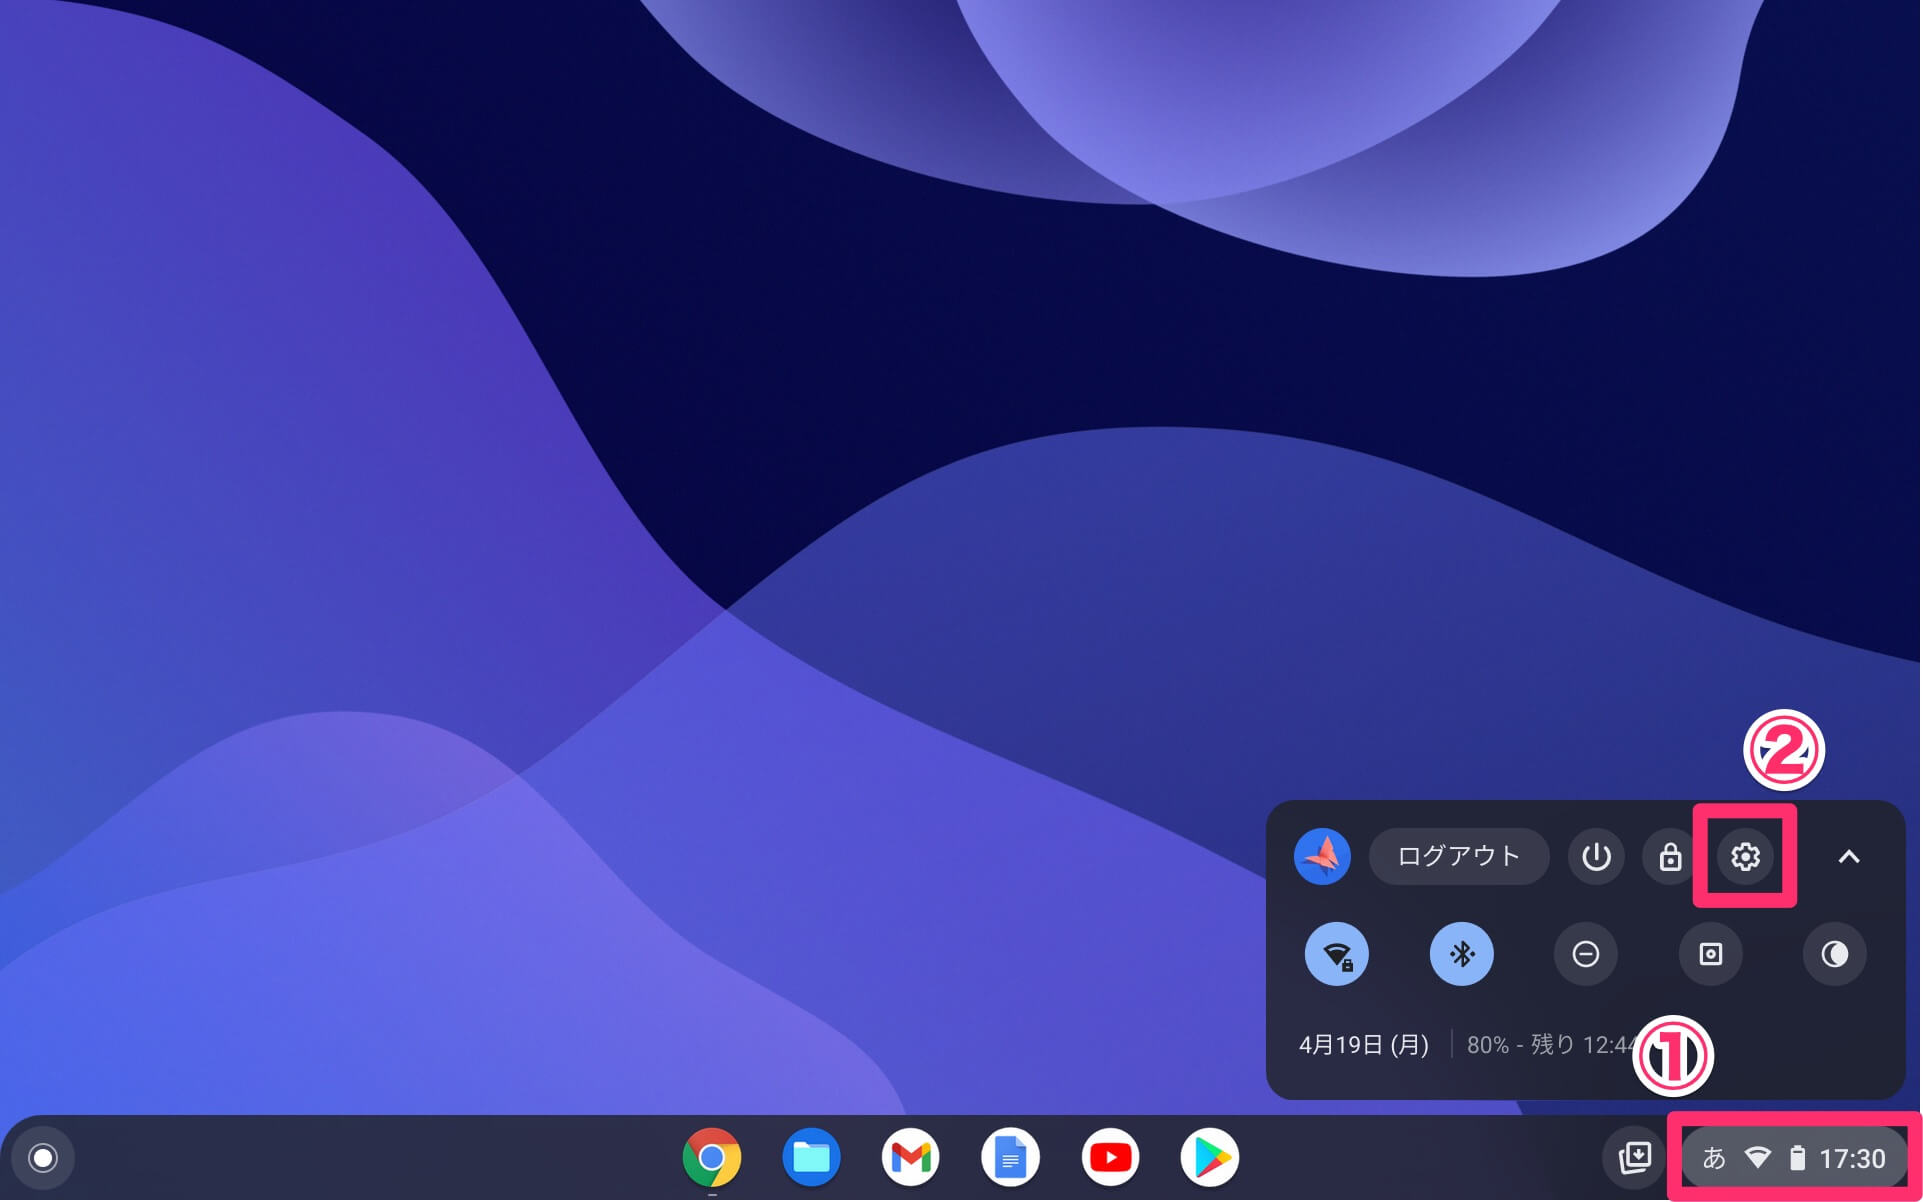This screenshot has height=1202, width=1923.
Task: Collapse the quick settings panel
Action: (x=1849, y=856)
